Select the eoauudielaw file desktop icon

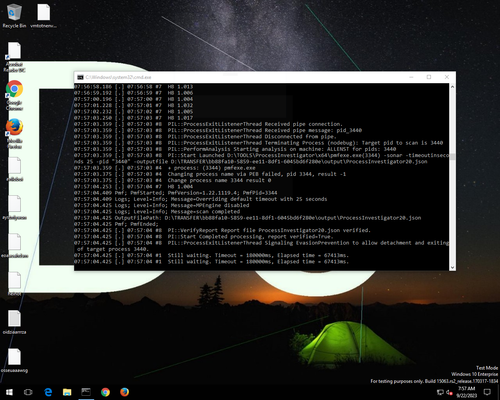pyautogui.click(x=14, y=246)
